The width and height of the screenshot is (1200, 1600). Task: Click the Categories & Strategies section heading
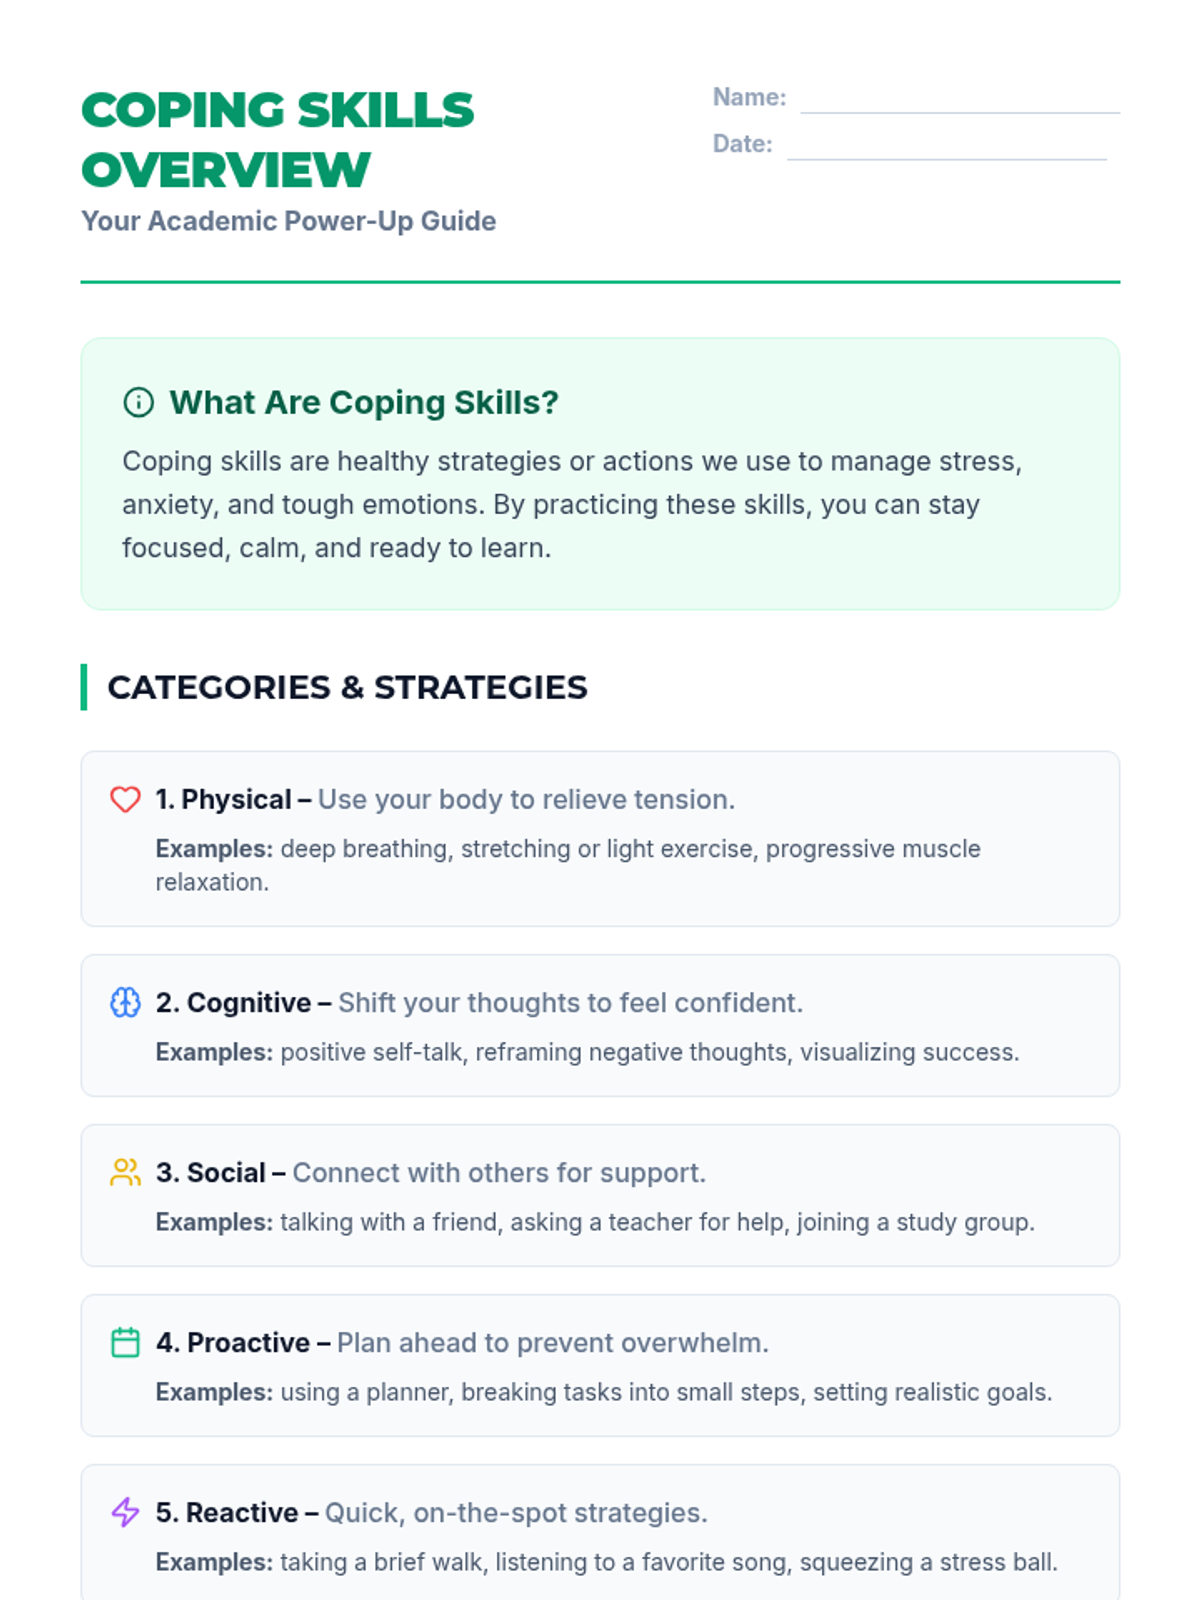347,687
